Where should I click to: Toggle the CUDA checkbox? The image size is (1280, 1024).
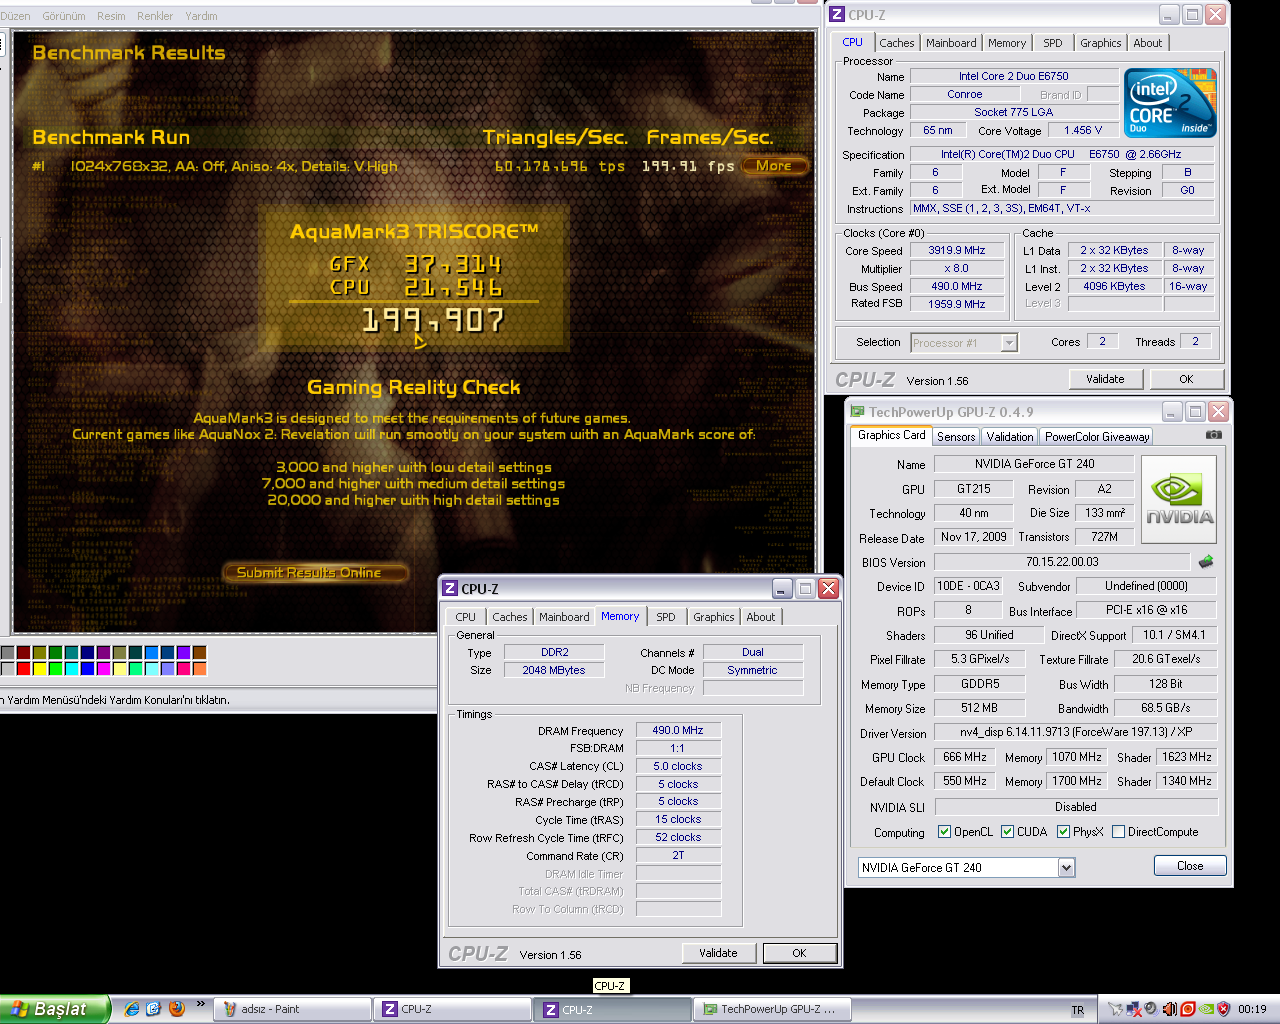1007,832
